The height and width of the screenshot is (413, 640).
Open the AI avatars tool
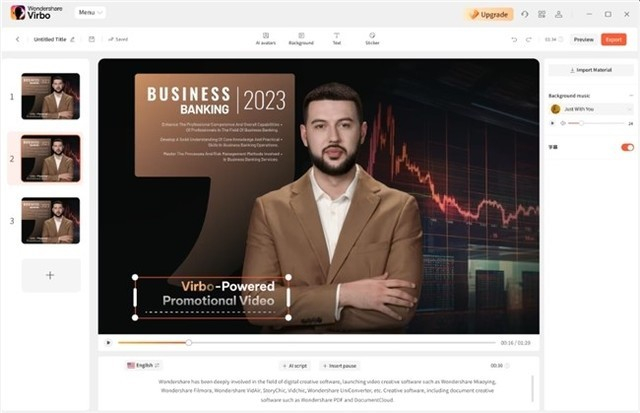(266, 39)
